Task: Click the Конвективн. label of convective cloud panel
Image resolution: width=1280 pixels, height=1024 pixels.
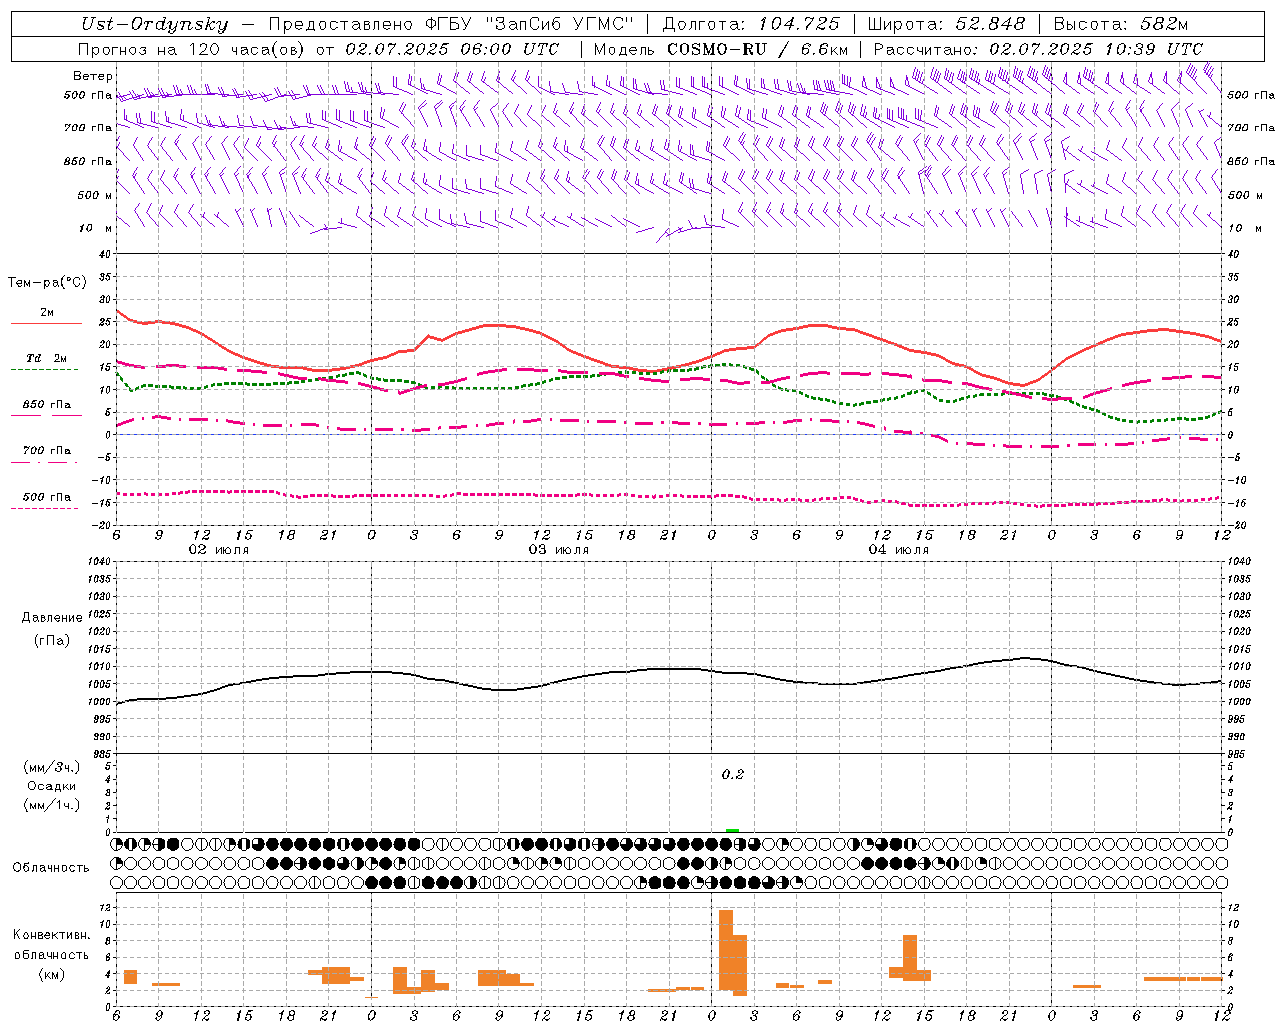Action: [52, 935]
